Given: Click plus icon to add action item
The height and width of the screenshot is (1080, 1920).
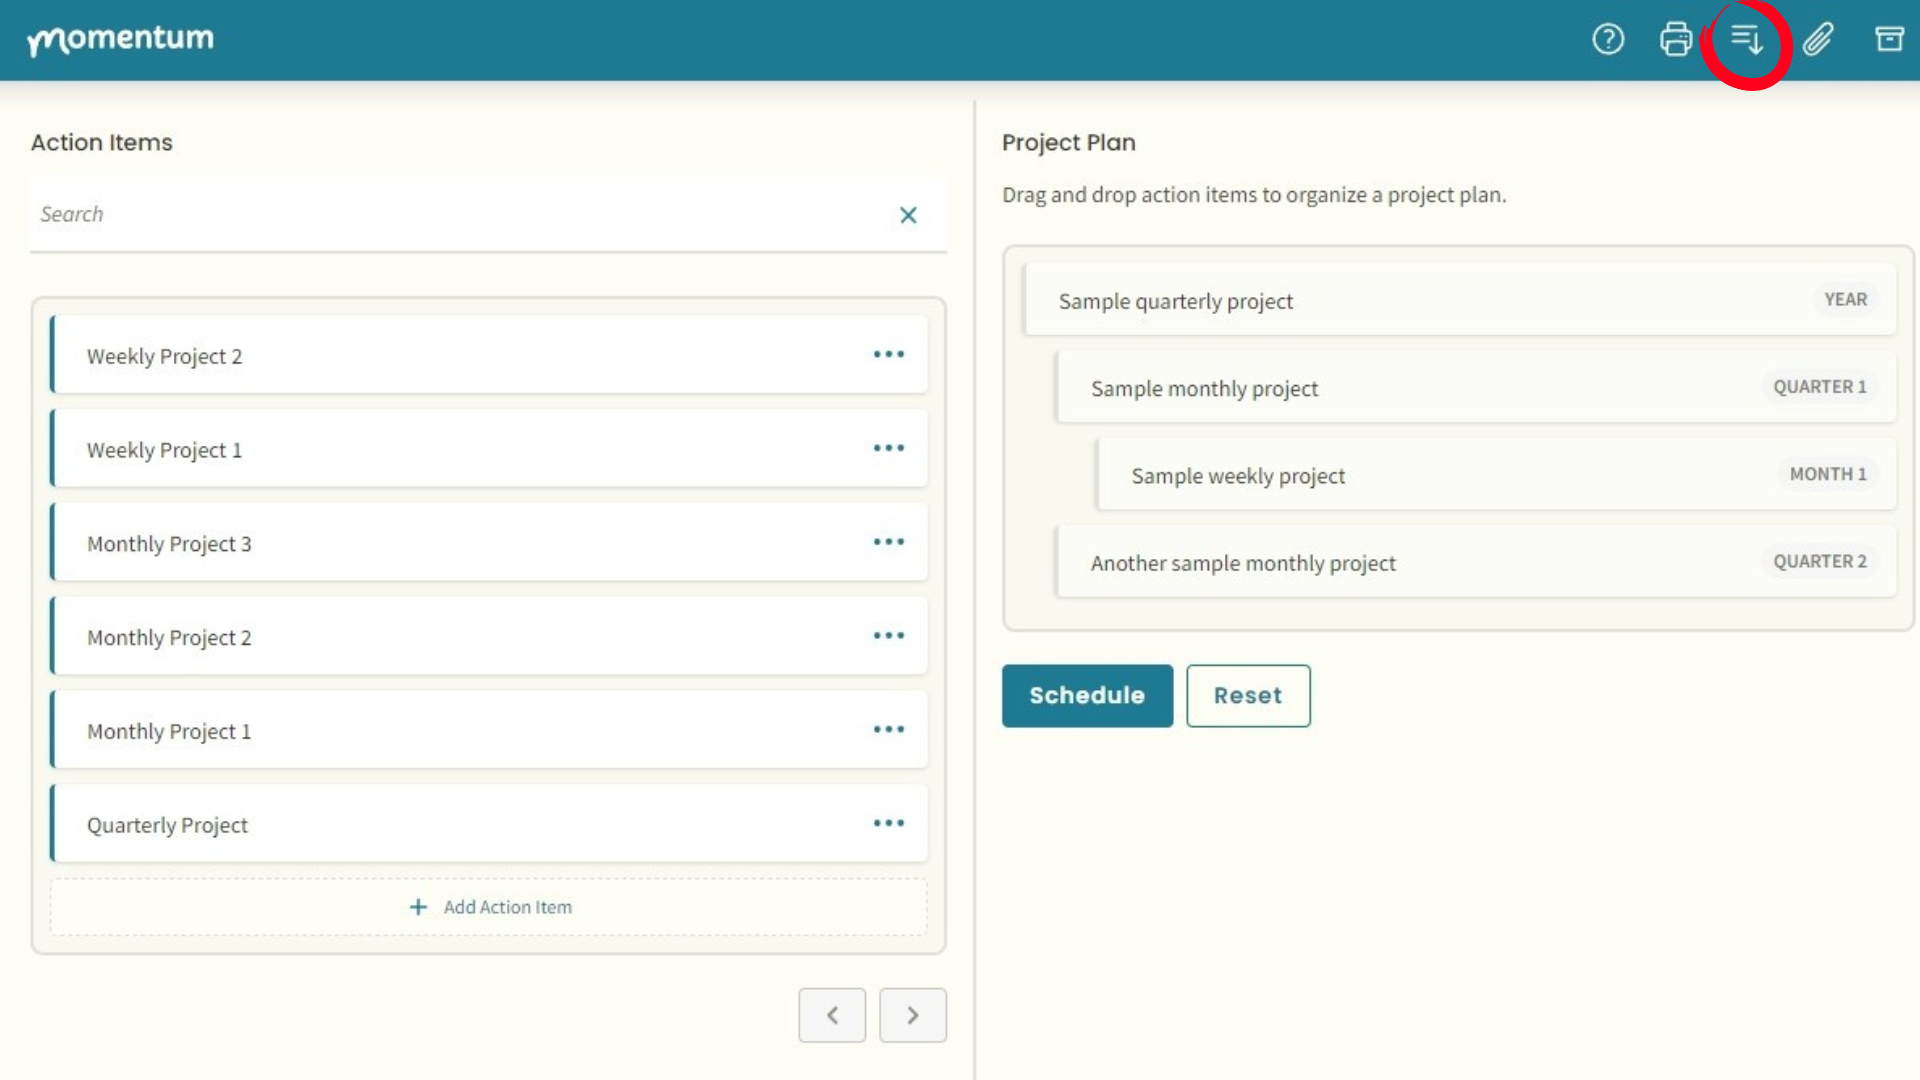Looking at the screenshot, I should 418,907.
